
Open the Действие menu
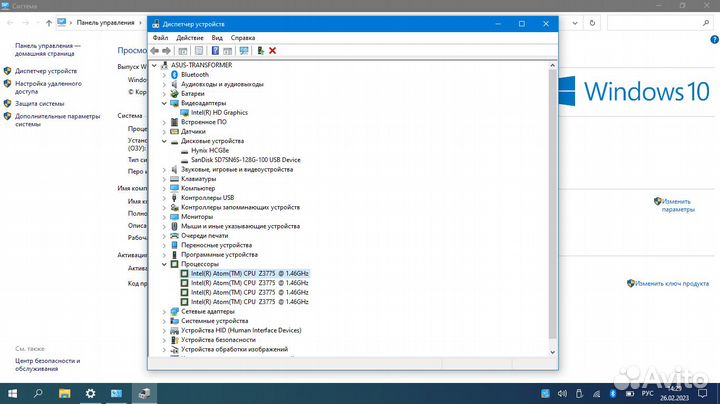point(190,37)
